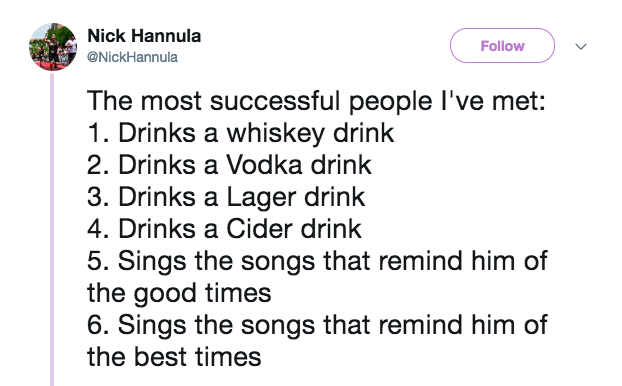Click the word 'successful' in the first line
This screenshot has width=622, height=386.
point(275,101)
